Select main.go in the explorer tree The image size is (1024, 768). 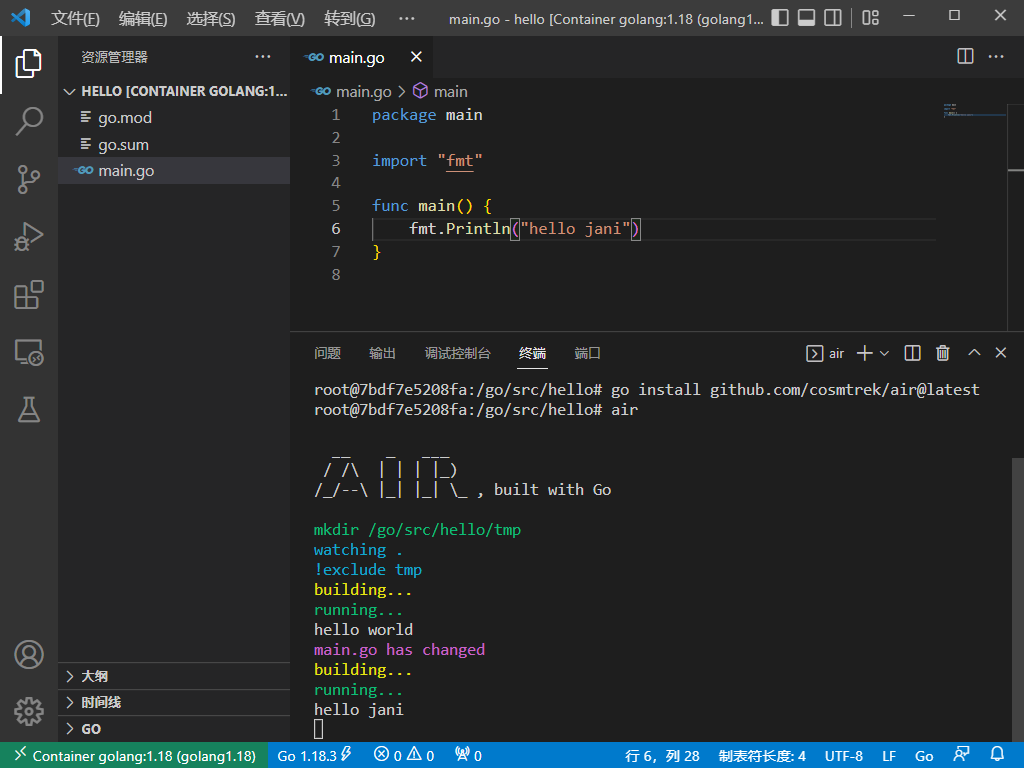pyautogui.click(x=174, y=170)
